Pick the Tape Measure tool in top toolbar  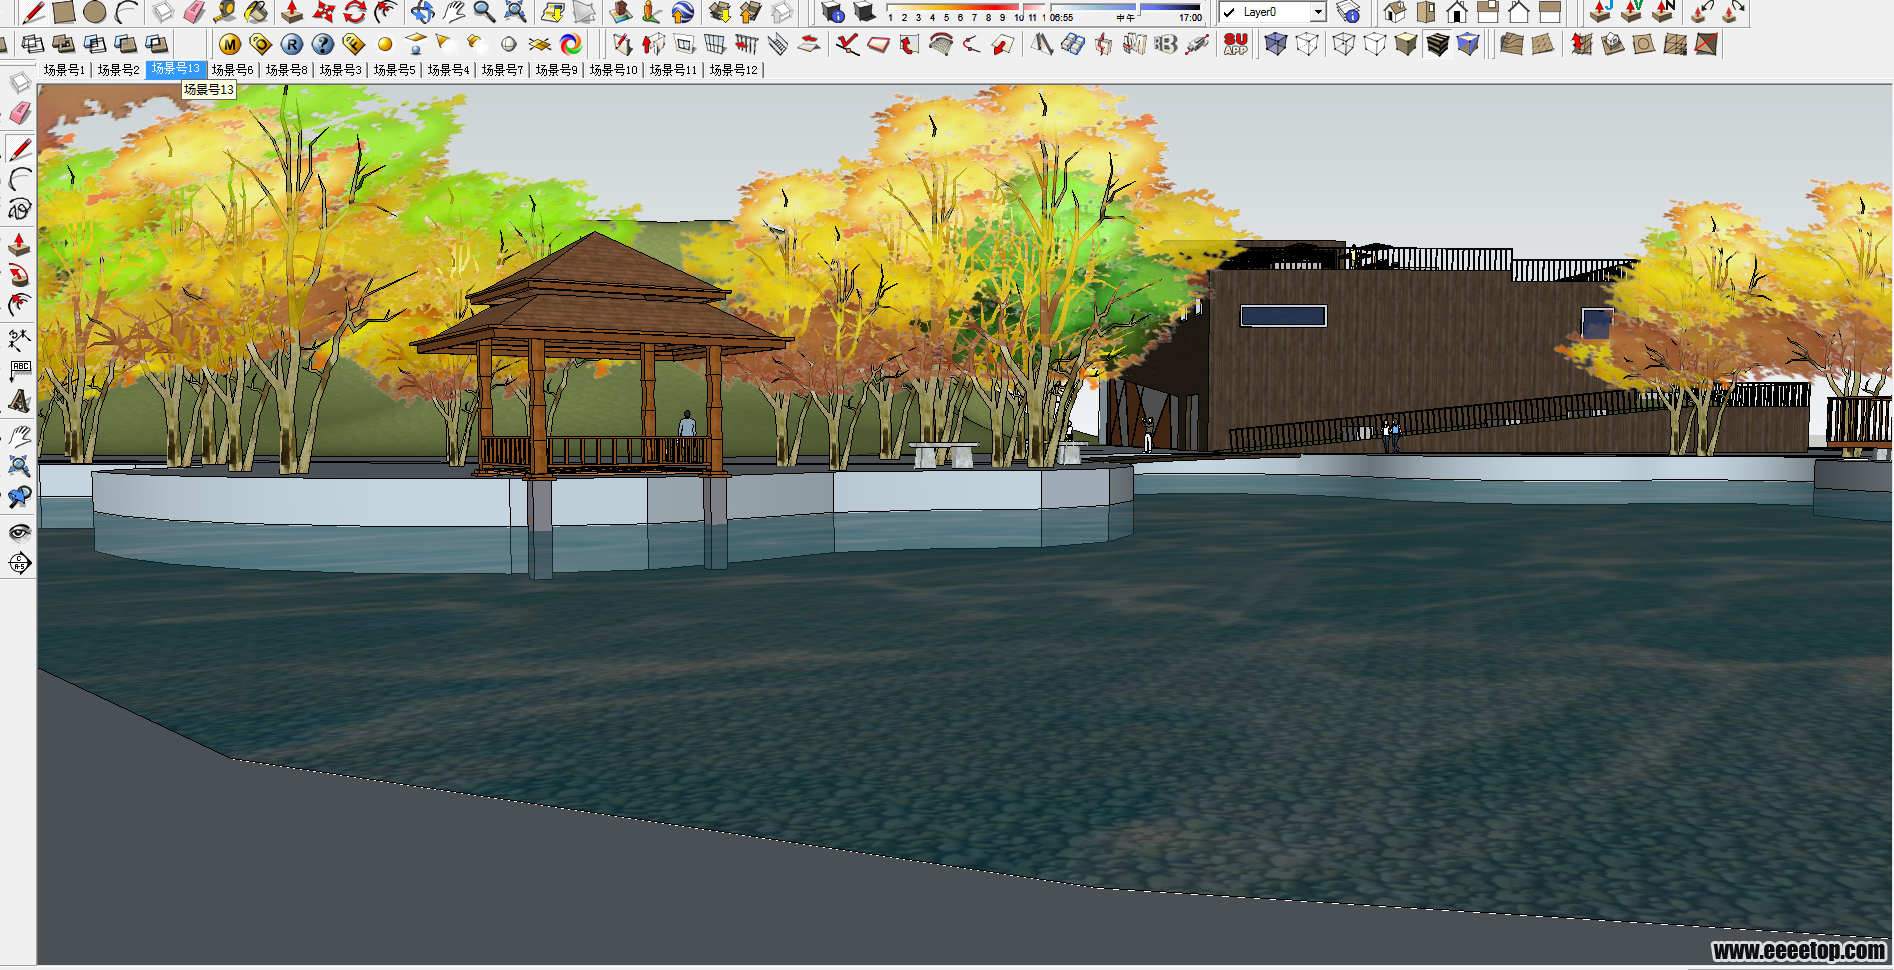(x=225, y=12)
